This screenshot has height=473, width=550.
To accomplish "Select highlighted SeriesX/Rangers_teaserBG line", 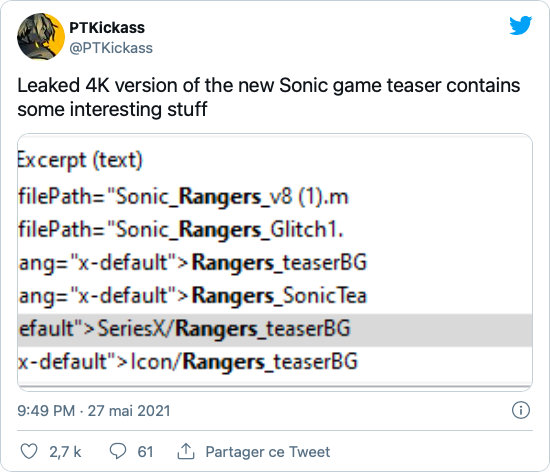I will [x=275, y=330].
